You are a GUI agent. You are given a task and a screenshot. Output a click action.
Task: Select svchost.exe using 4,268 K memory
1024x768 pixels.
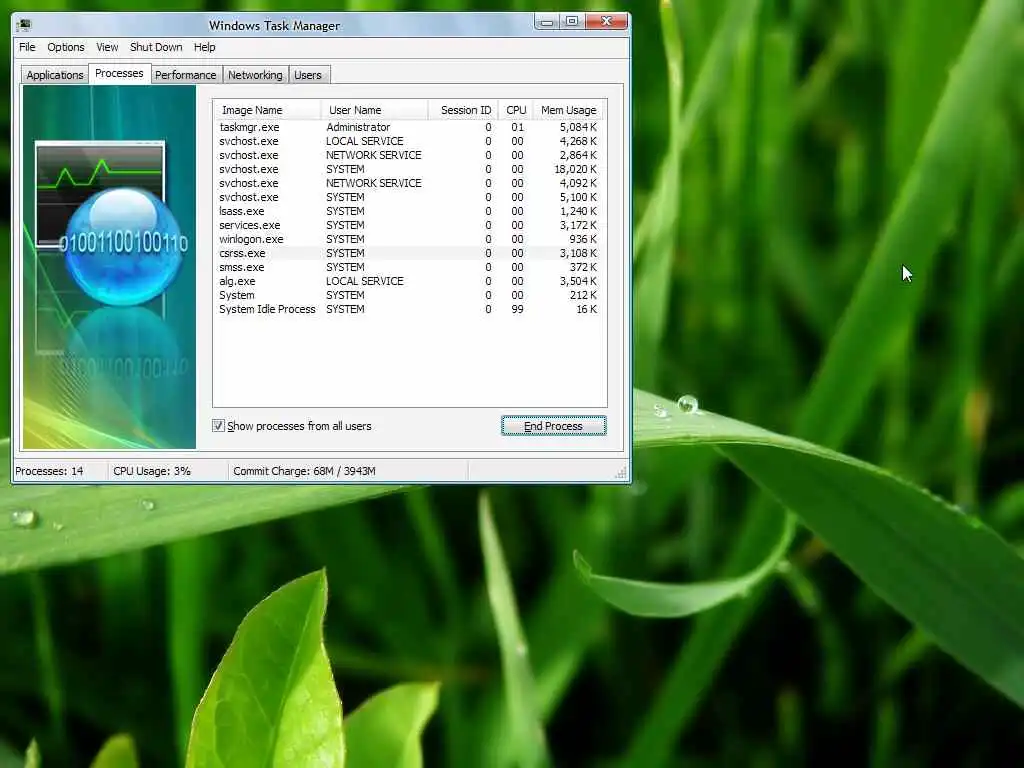click(409, 141)
